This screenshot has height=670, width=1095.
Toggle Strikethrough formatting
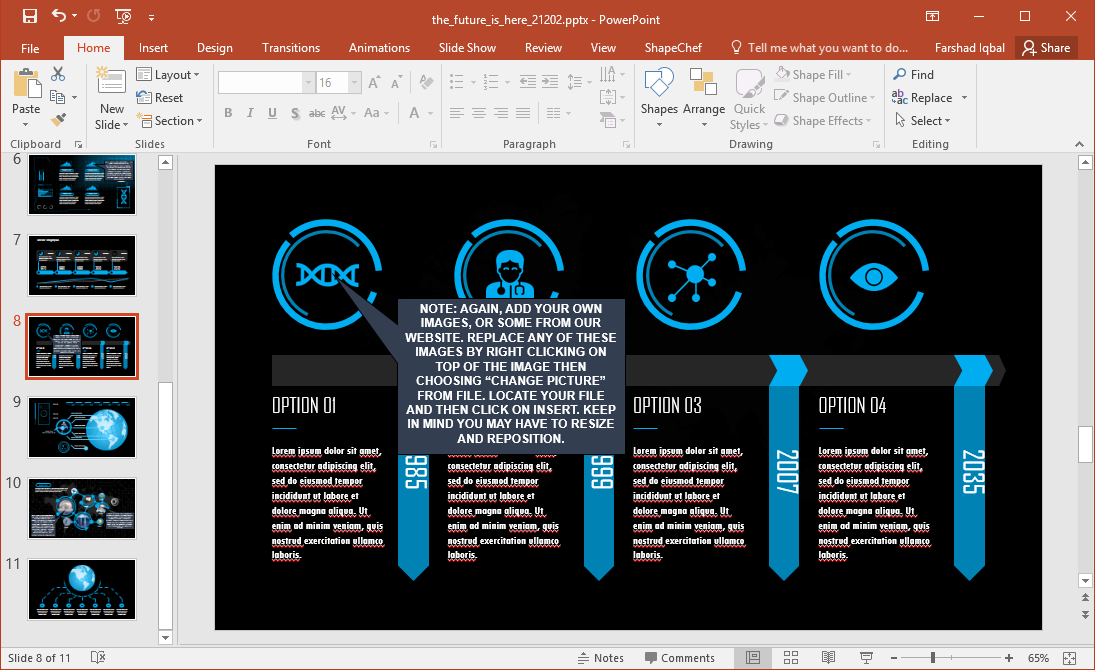pyautogui.click(x=316, y=112)
